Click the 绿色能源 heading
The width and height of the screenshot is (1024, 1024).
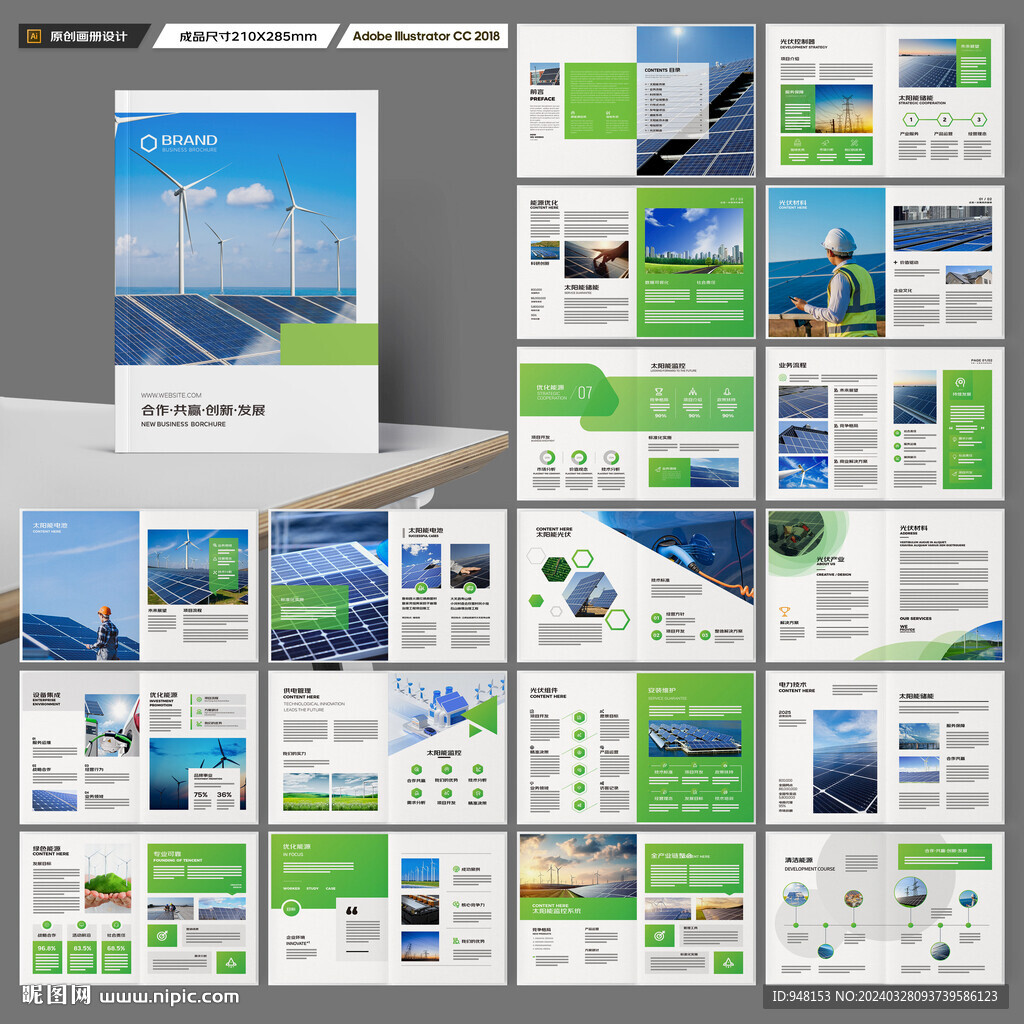pyautogui.click(x=46, y=848)
